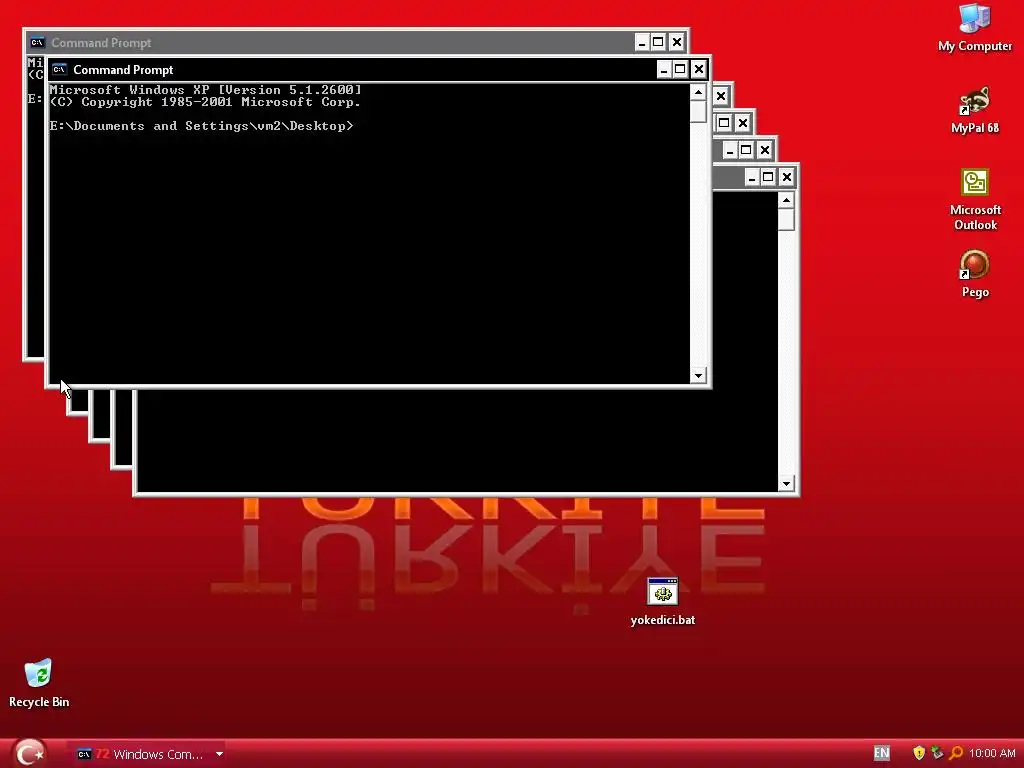1024x768 pixels.
Task: Click the front window scrollbar up arrow
Action: (x=698, y=93)
